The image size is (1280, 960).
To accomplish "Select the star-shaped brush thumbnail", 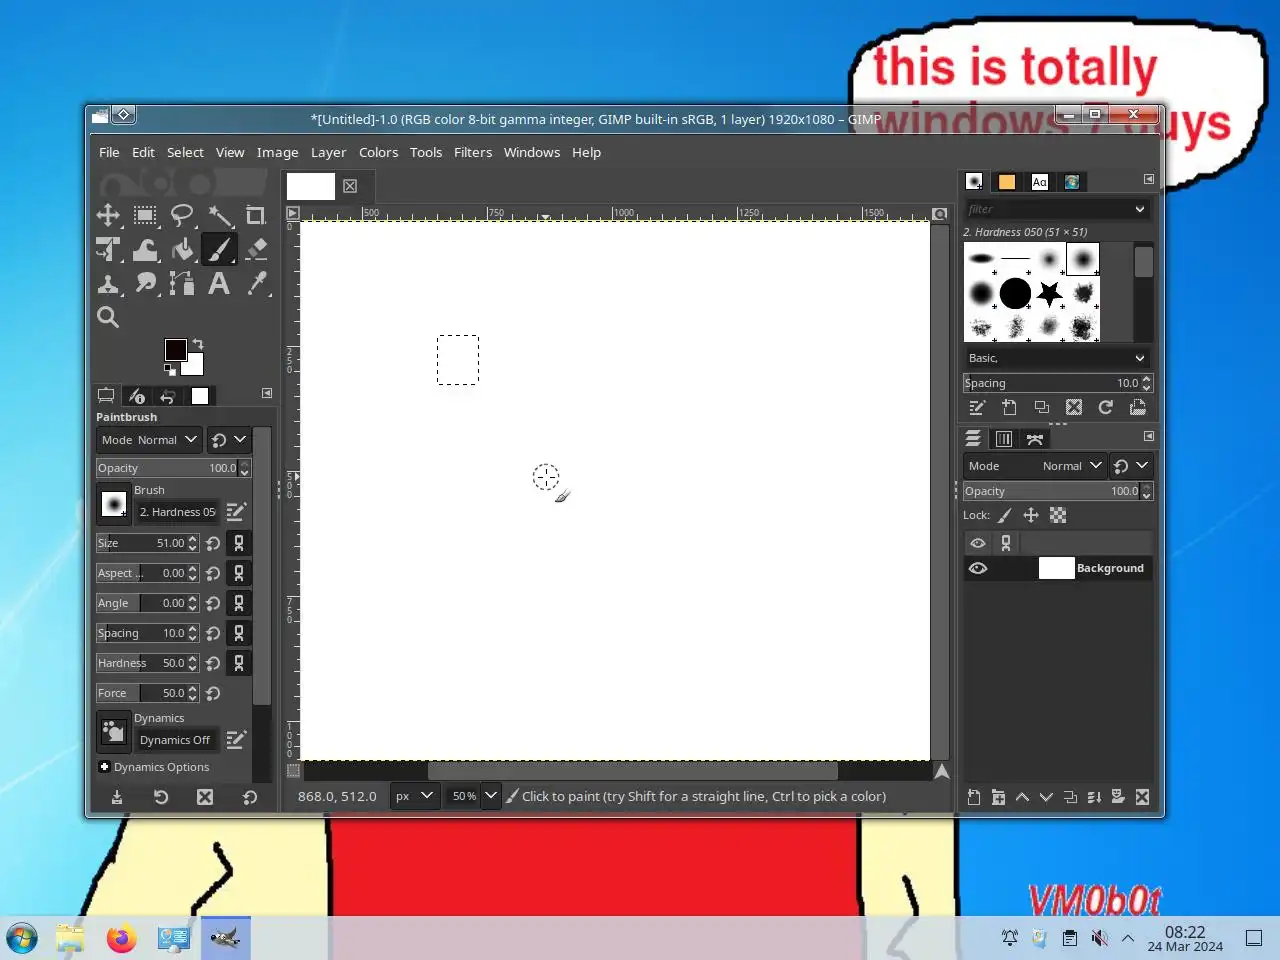I will 1049,293.
